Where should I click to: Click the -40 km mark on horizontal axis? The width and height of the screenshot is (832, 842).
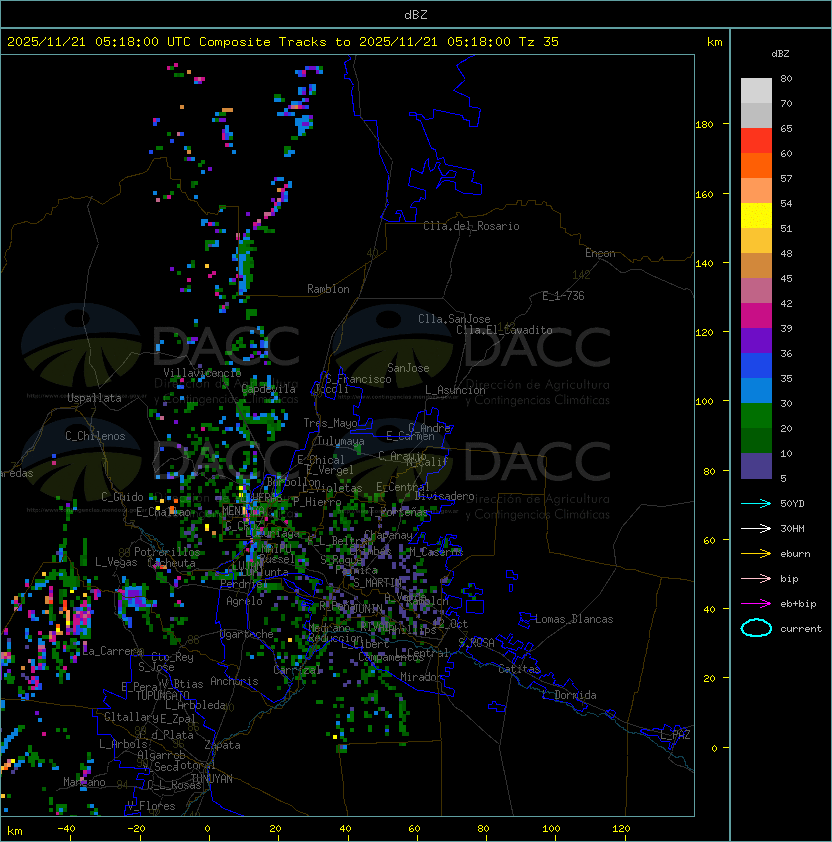coord(66,829)
